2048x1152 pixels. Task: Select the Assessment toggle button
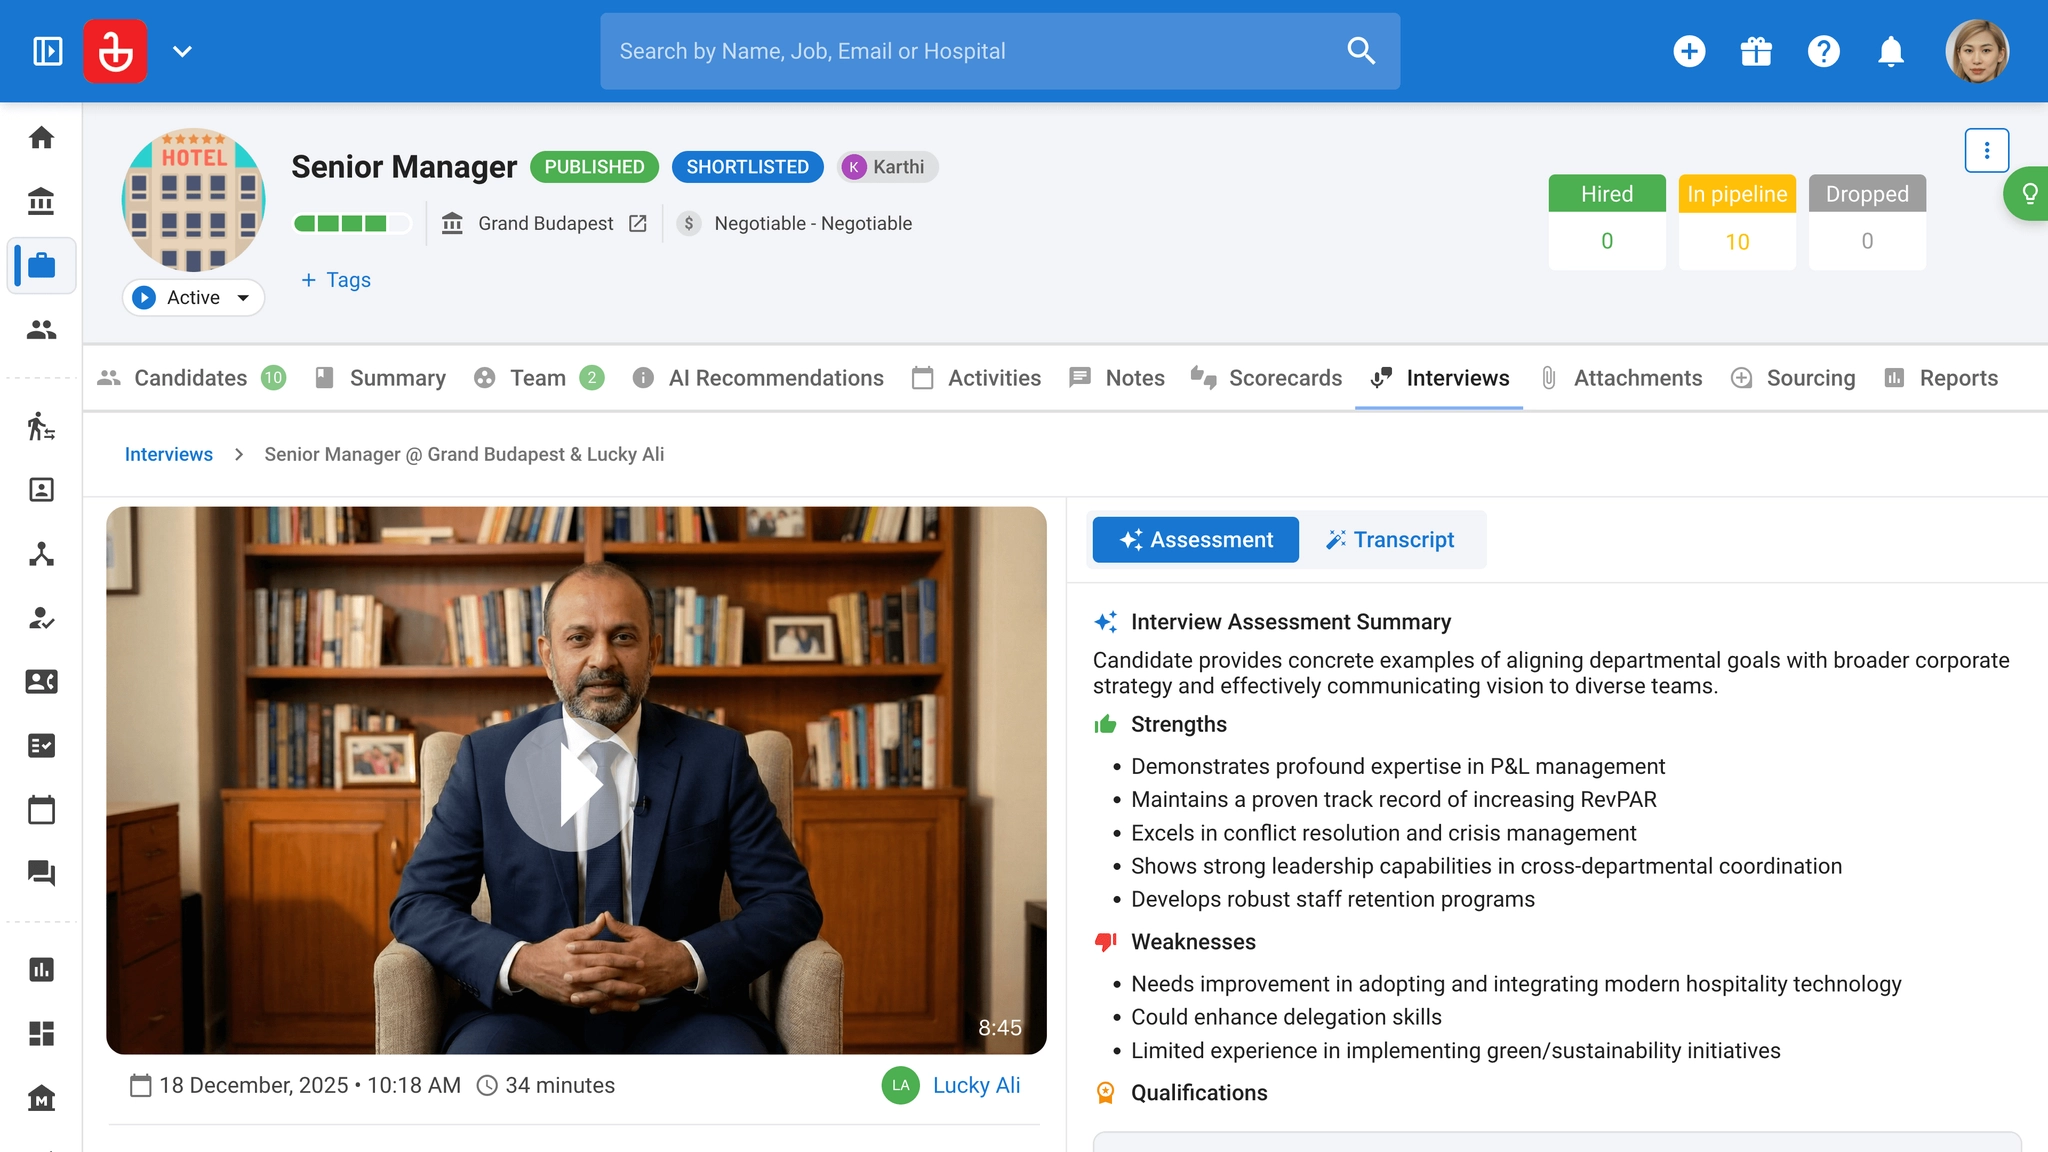(x=1195, y=539)
